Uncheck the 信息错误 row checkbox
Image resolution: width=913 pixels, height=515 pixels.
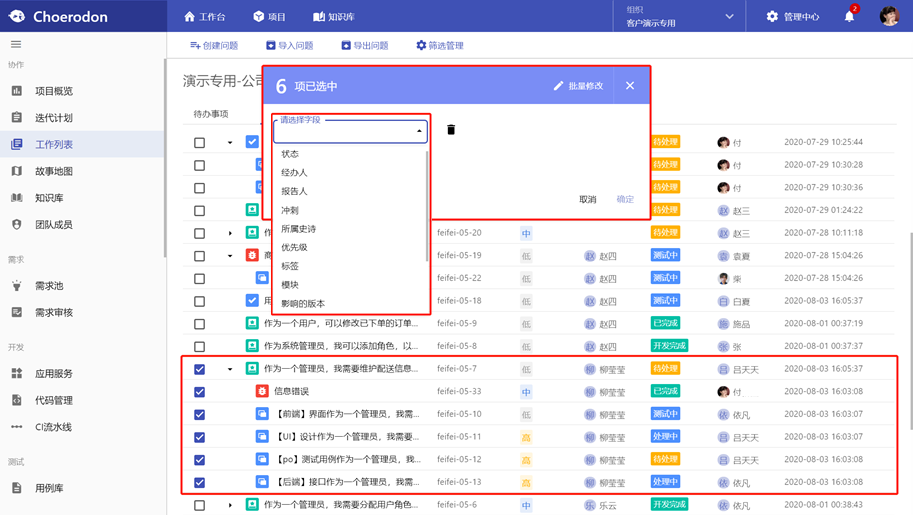[200, 392]
